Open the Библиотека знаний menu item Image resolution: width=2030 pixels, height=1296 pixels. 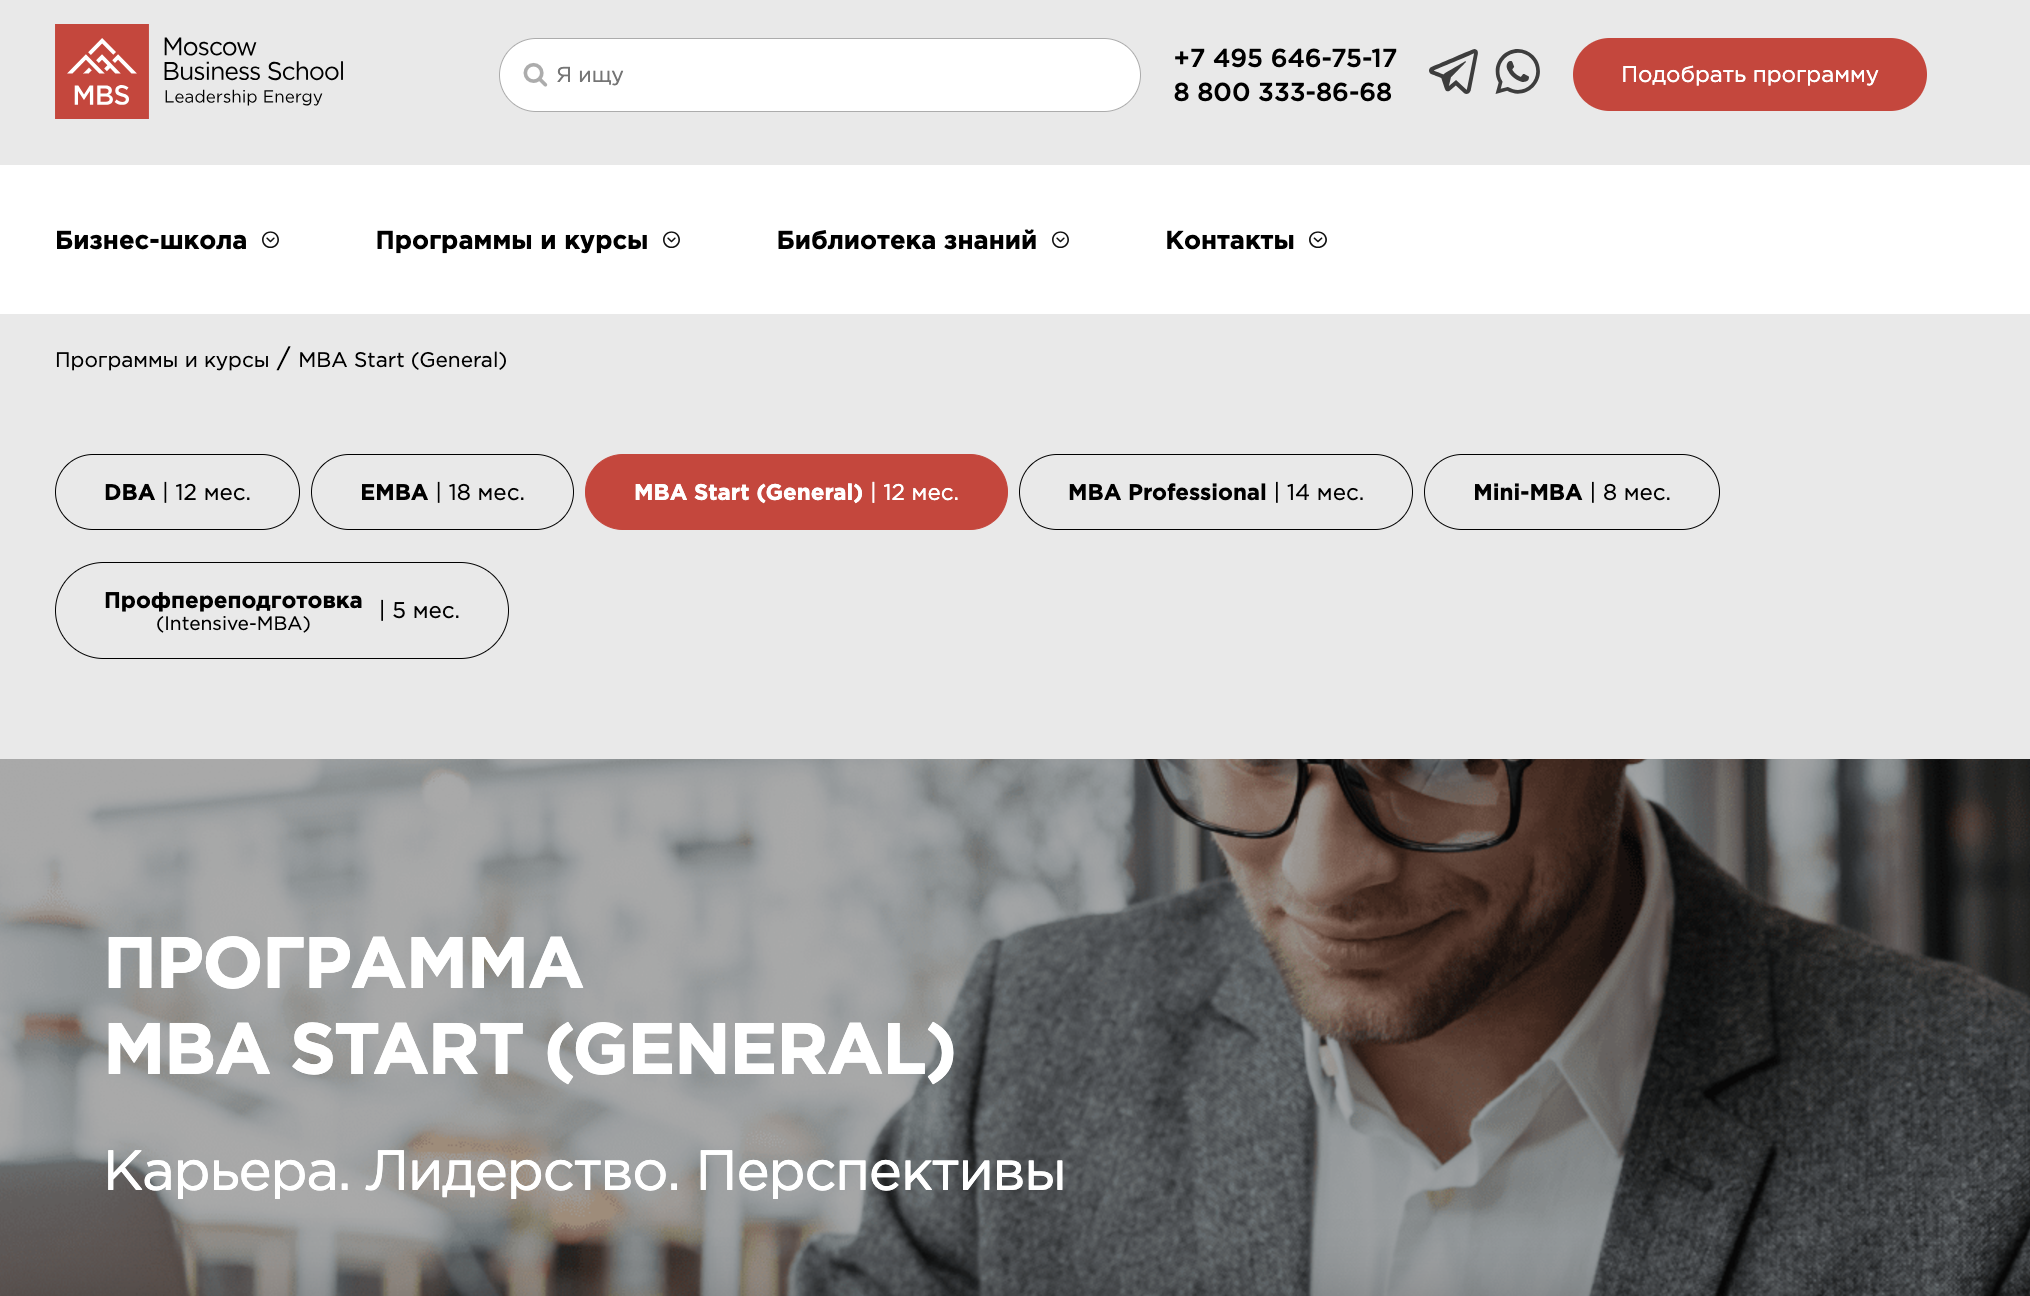[x=907, y=240]
